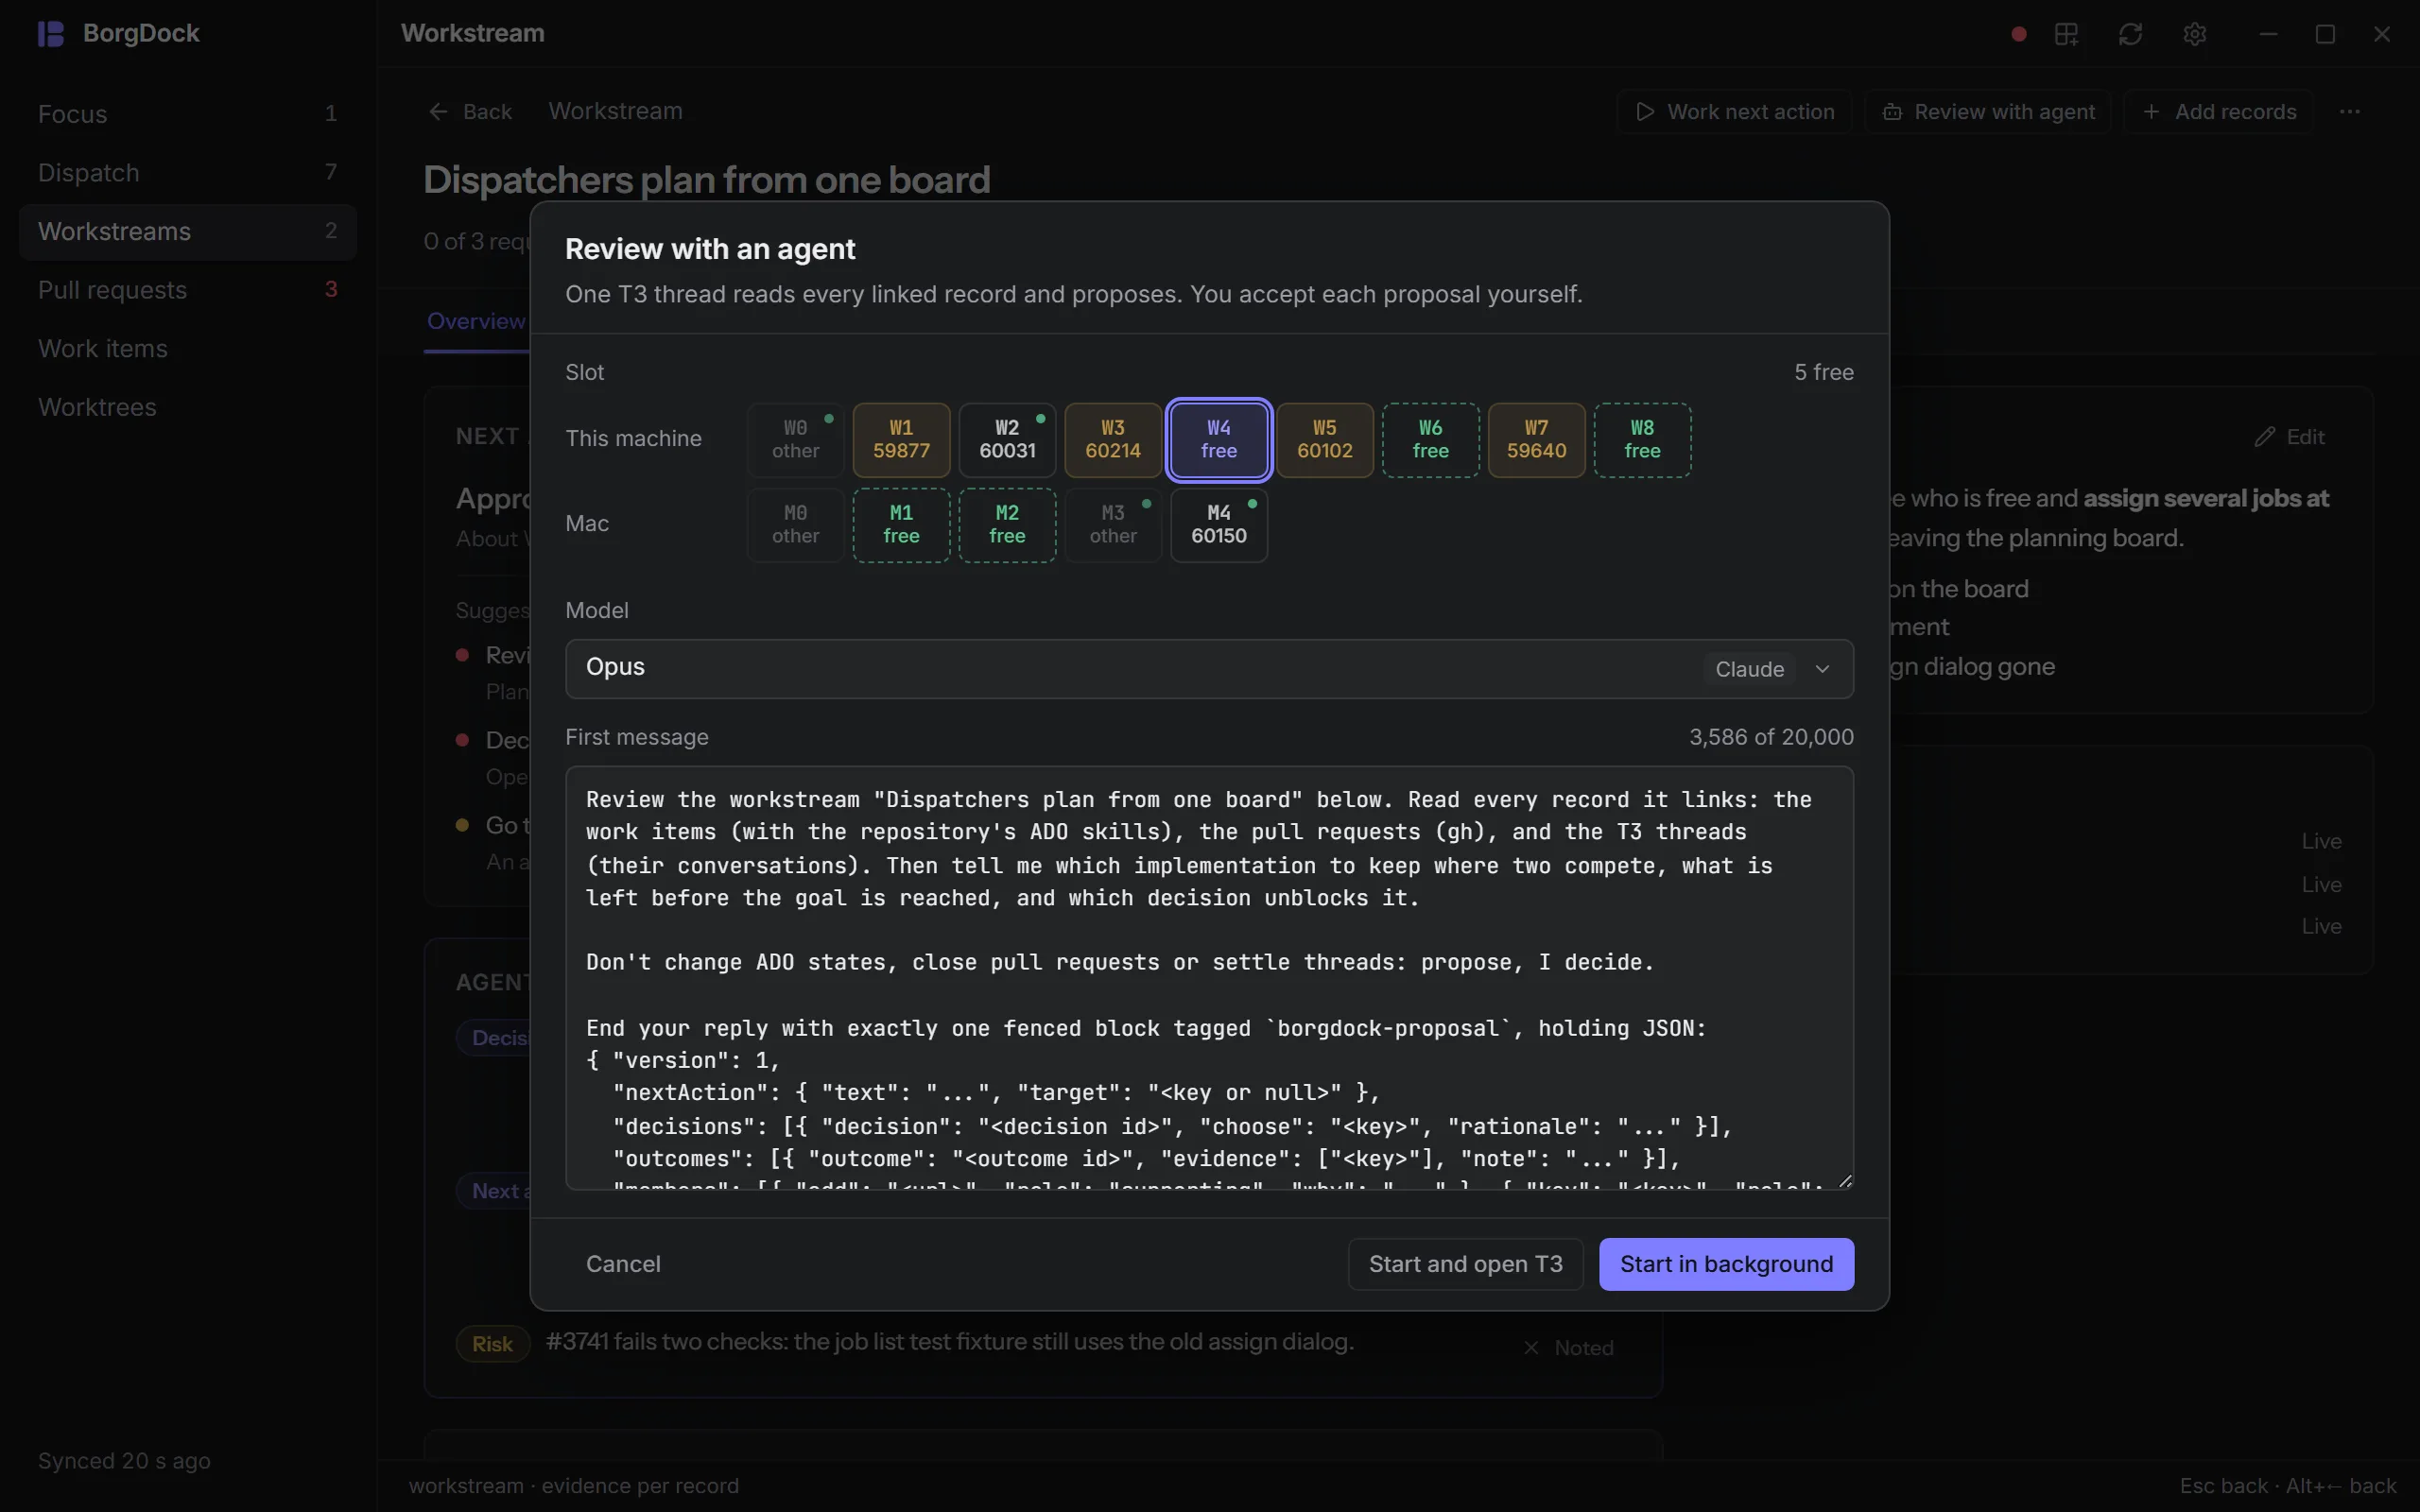Choose slot W7 59640
The height and width of the screenshot is (1512, 2420).
click(x=1536, y=440)
